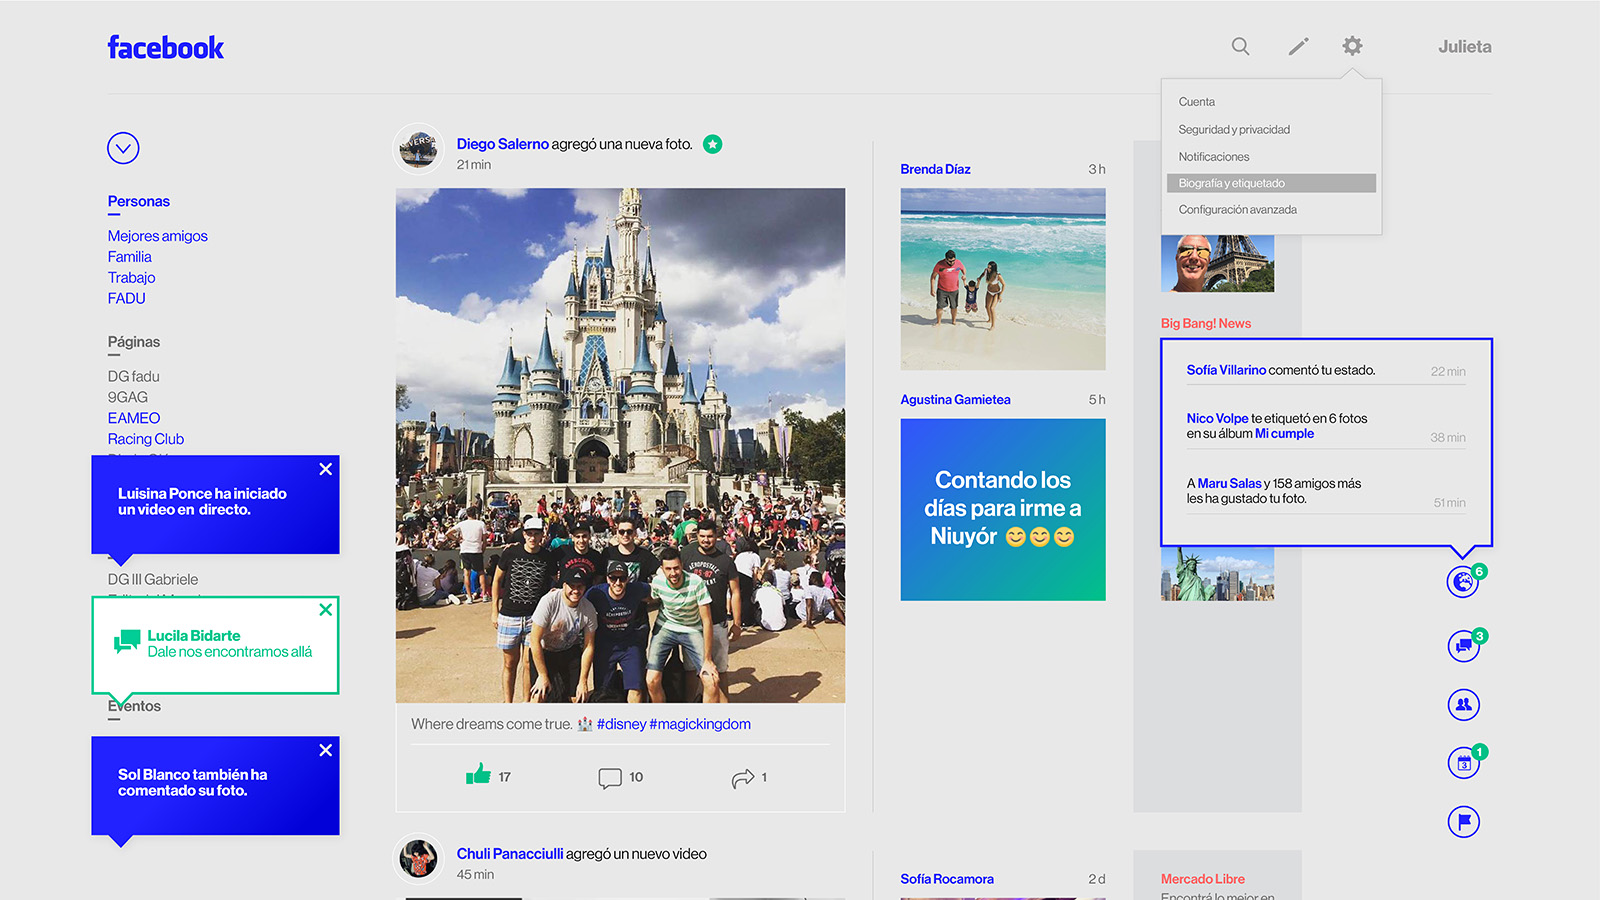Screen dimensions: 1600x900
Task: Open the messages chat bubble icon
Action: pos(1463,645)
